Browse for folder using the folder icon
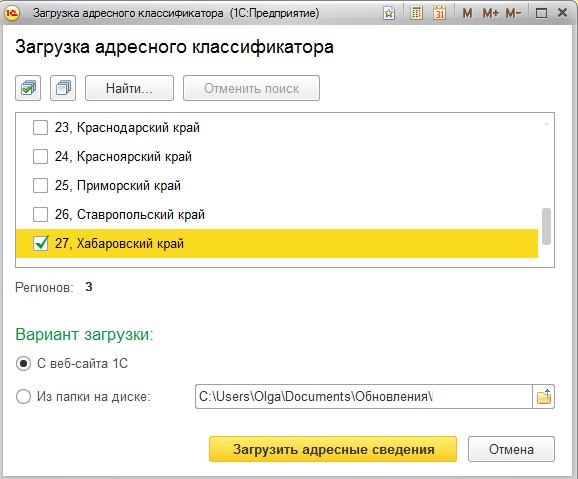The width and height of the screenshot is (578, 479). pos(544,397)
